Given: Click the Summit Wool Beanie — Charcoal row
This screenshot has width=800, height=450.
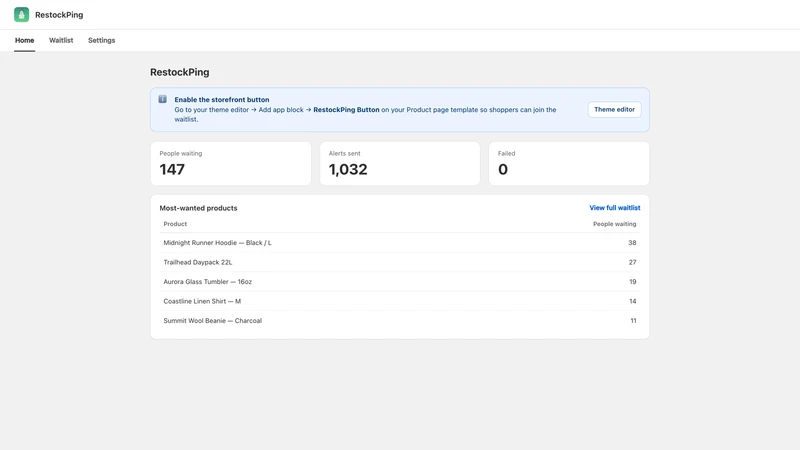Looking at the screenshot, I should pyautogui.click(x=400, y=320).
